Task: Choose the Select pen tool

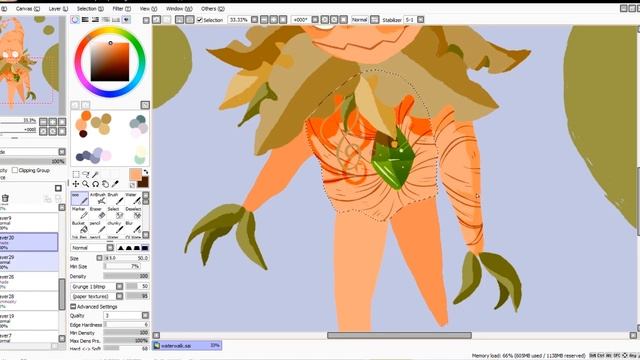Action: click(115, 213)
